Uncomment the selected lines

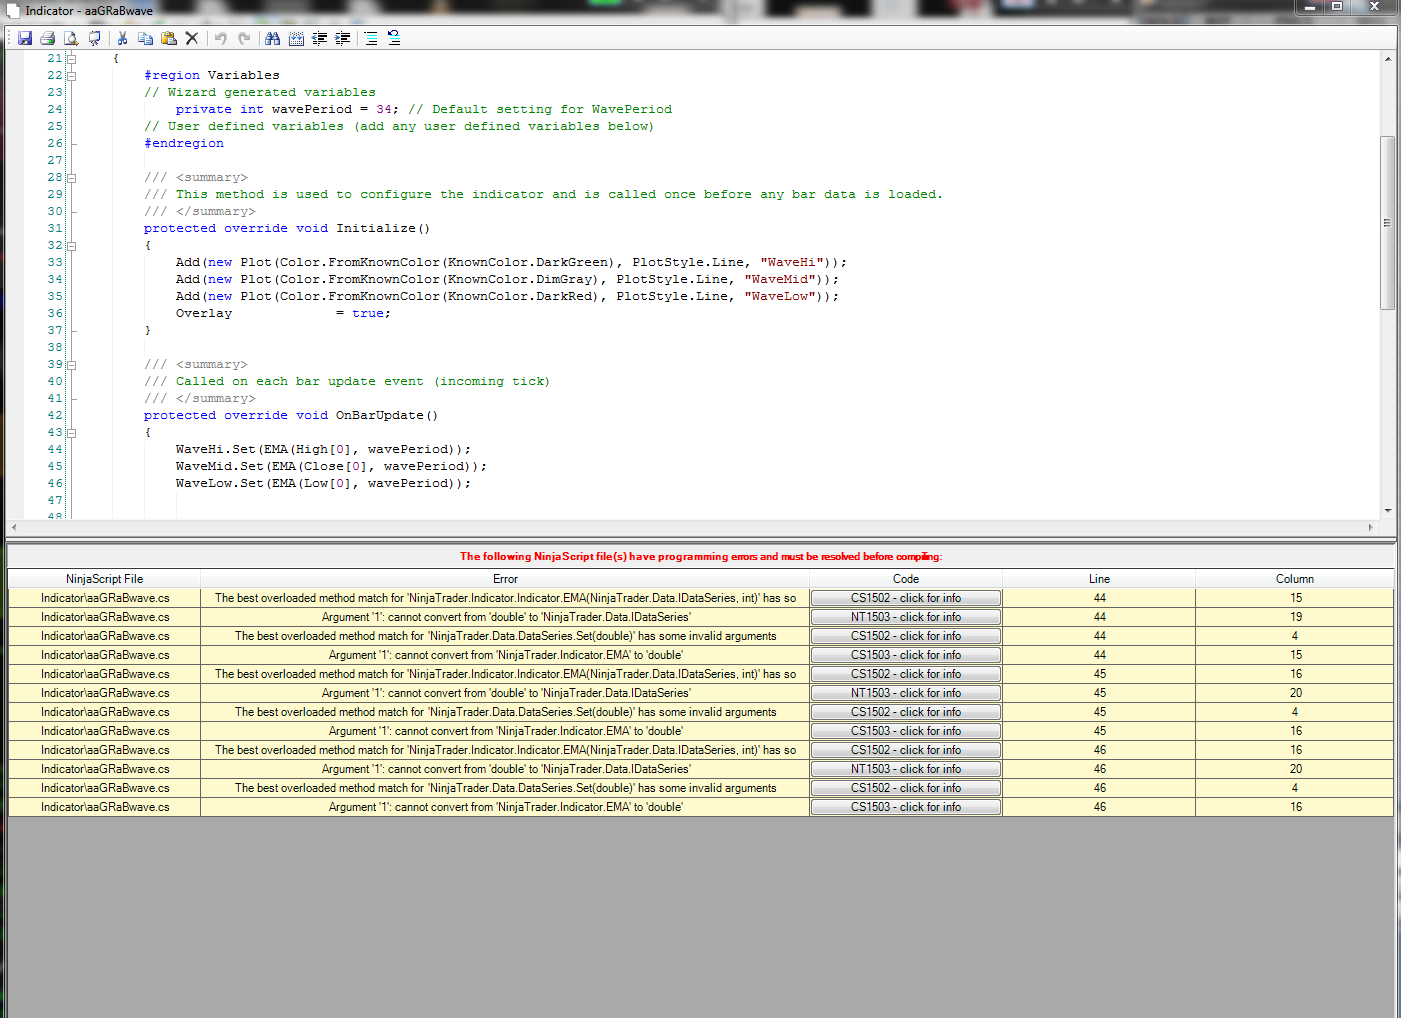[394, 38]
